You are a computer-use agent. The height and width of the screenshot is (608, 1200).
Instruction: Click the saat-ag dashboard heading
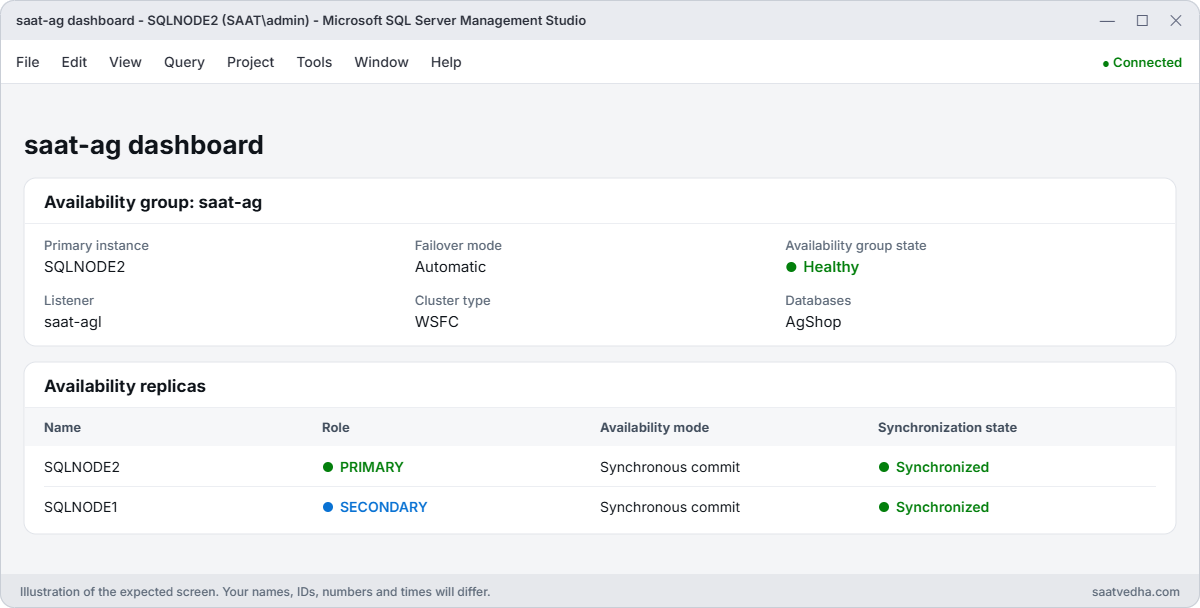pyautogui.click(x=144, y=145)
